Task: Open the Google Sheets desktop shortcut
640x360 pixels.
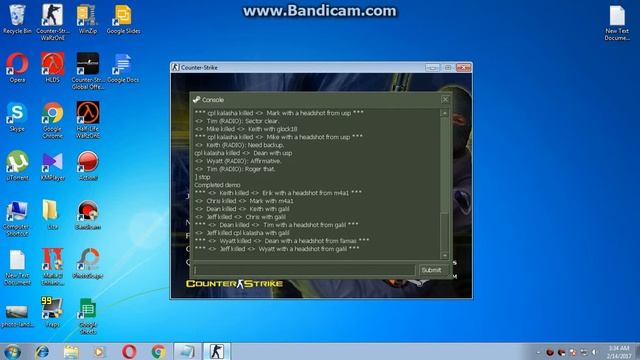Action: point(87,316)
